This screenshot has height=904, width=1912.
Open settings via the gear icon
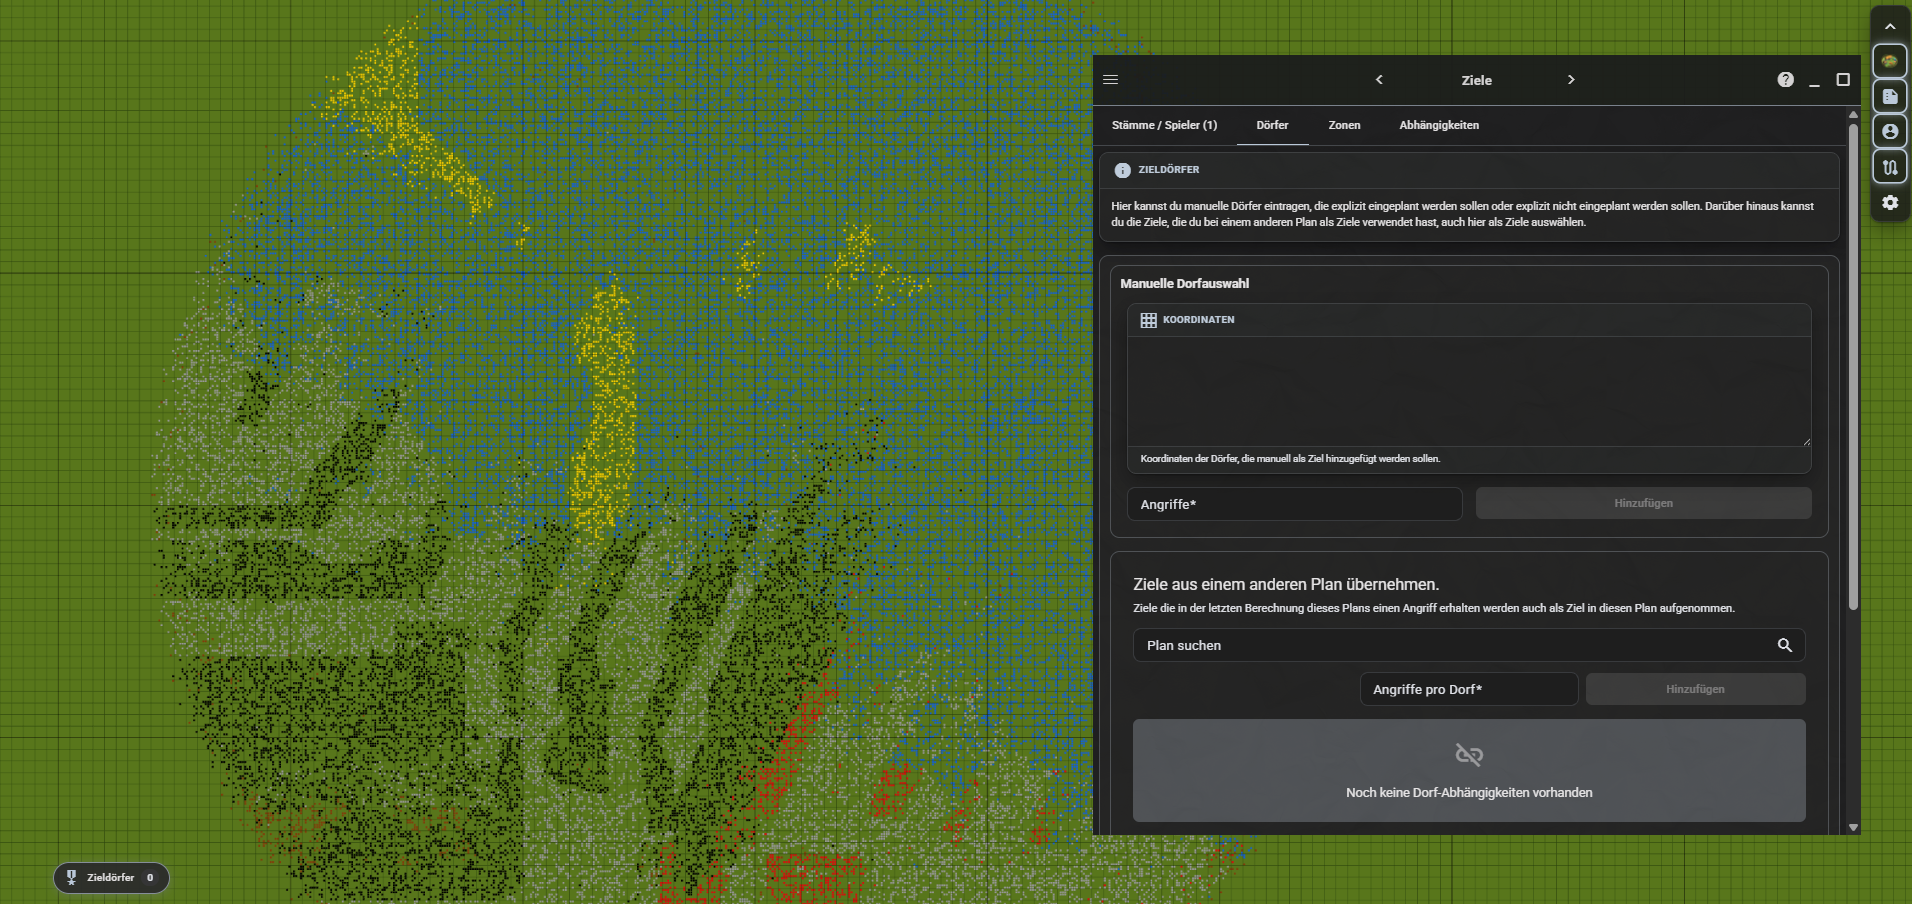pyautogui.click(x=1890, y=203)
